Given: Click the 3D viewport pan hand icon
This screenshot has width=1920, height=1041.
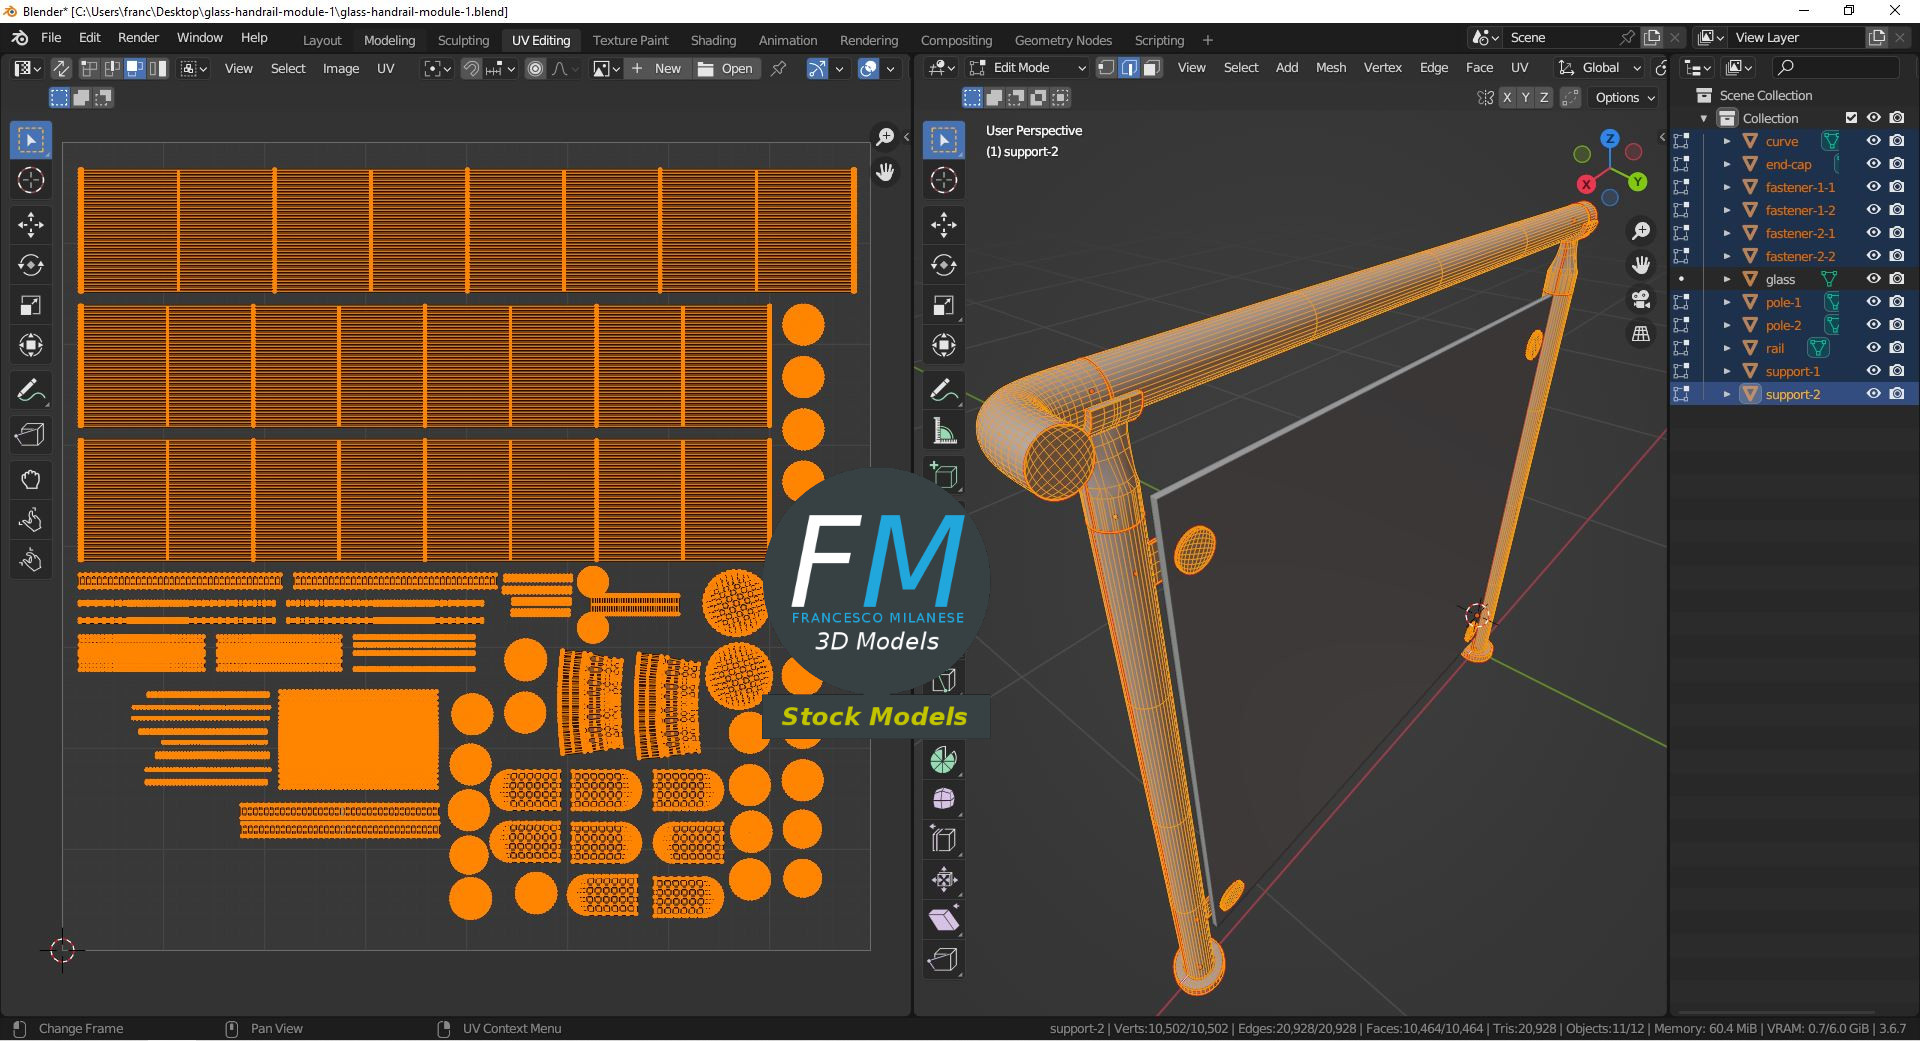Looking at the screenshot, I should pyautogui.click(x=1641, y=265).
